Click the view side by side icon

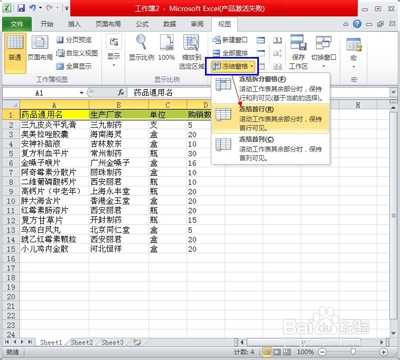(x=277, y=40)
